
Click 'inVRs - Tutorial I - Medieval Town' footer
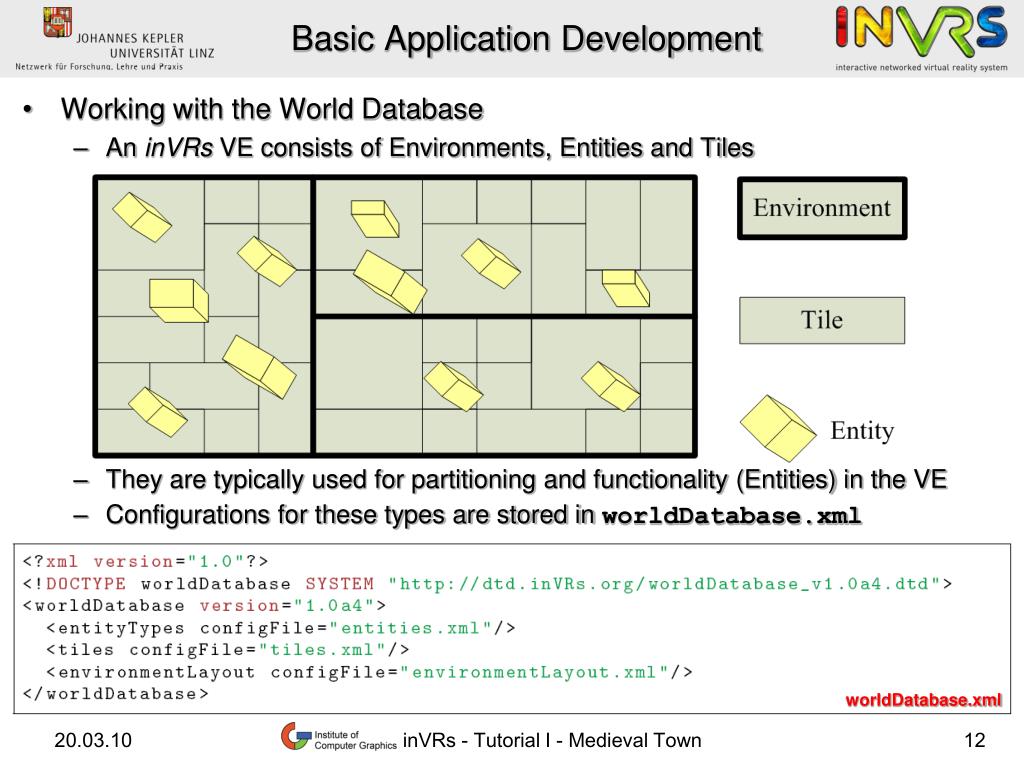pyautogui.click(x=552, y=741)
